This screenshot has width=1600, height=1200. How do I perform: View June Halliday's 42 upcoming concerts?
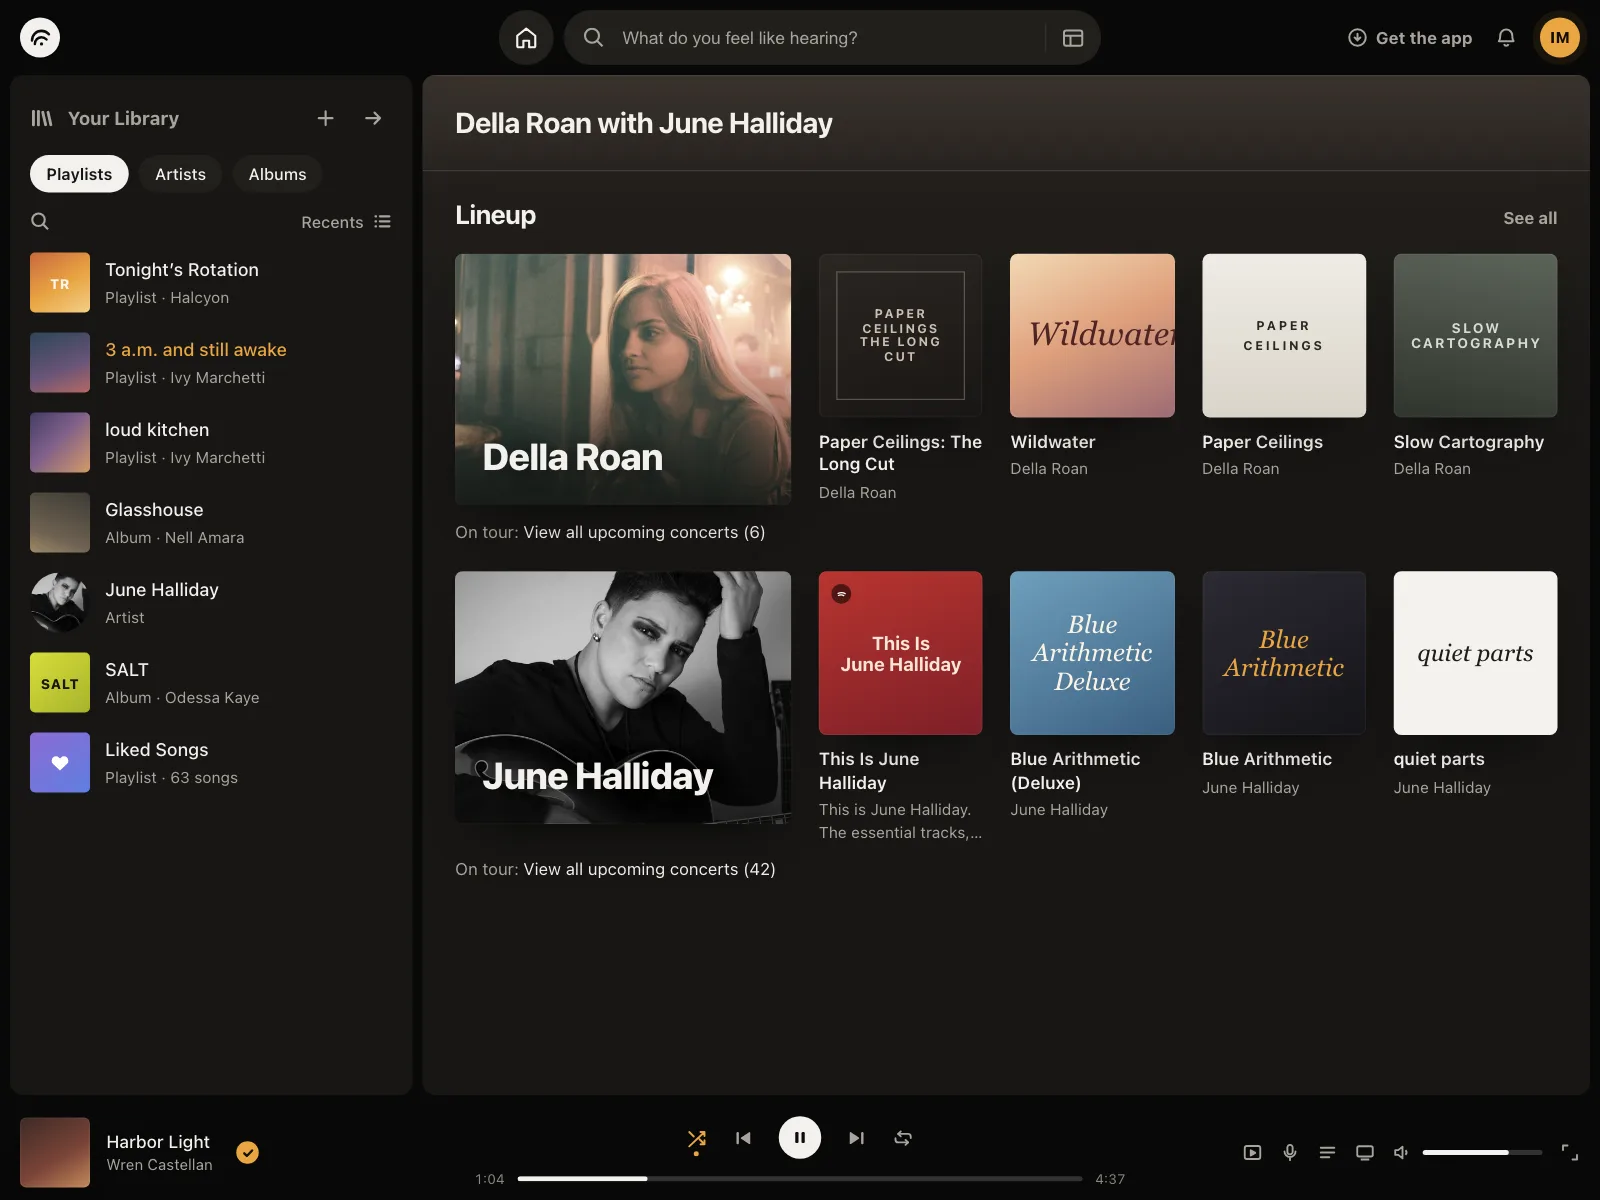click(x=649, y=869)
